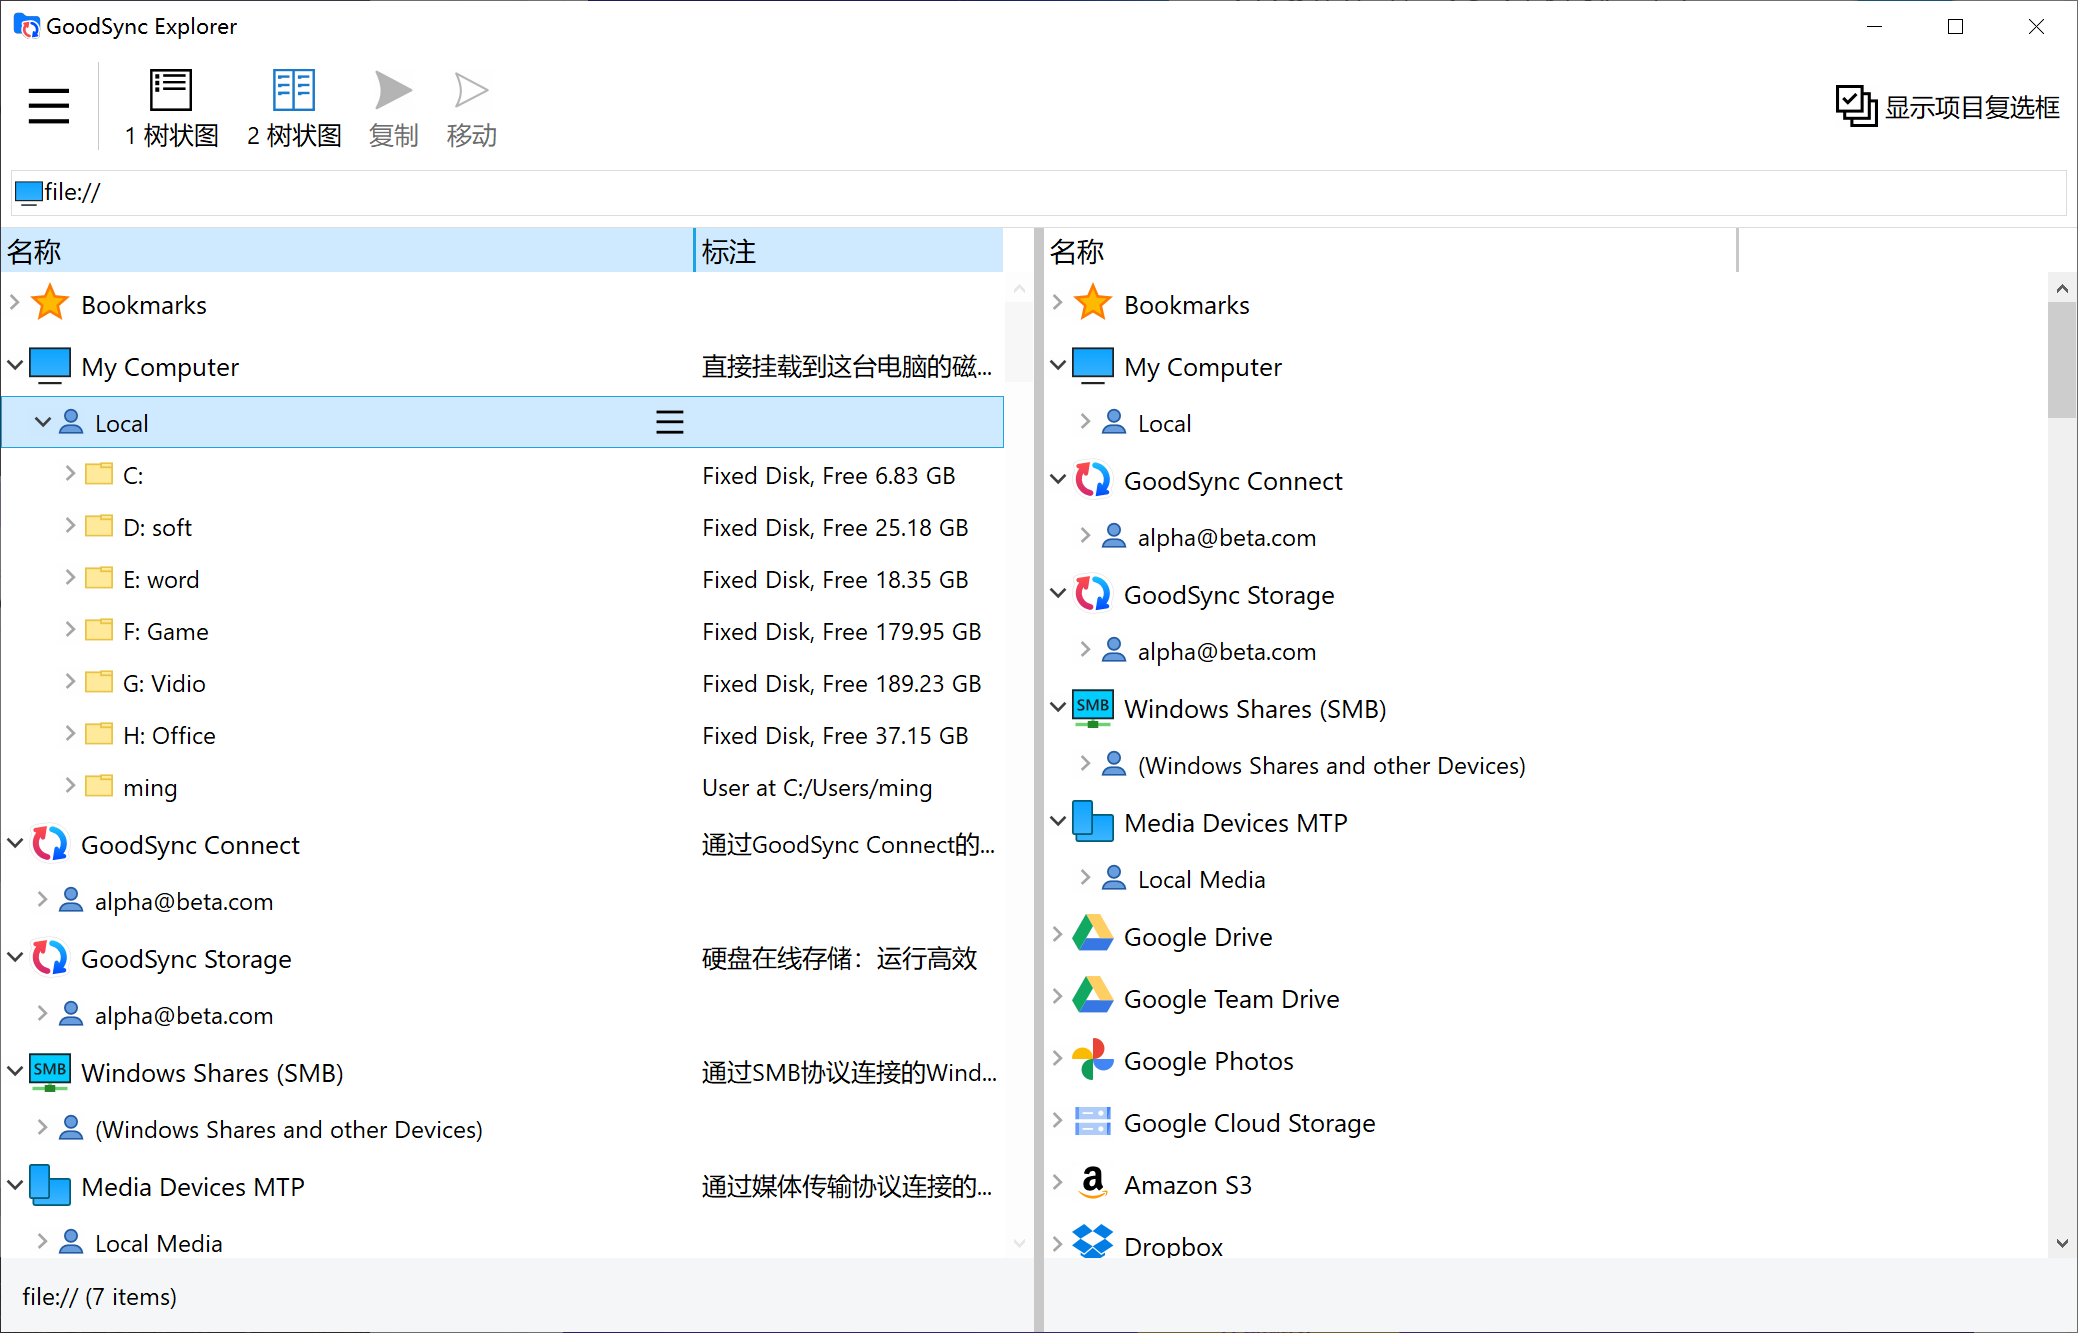Select alpha@beta.com under left GoodSync Storage
Viewport: 2078px width, 1333px height.
(183, 1016)
